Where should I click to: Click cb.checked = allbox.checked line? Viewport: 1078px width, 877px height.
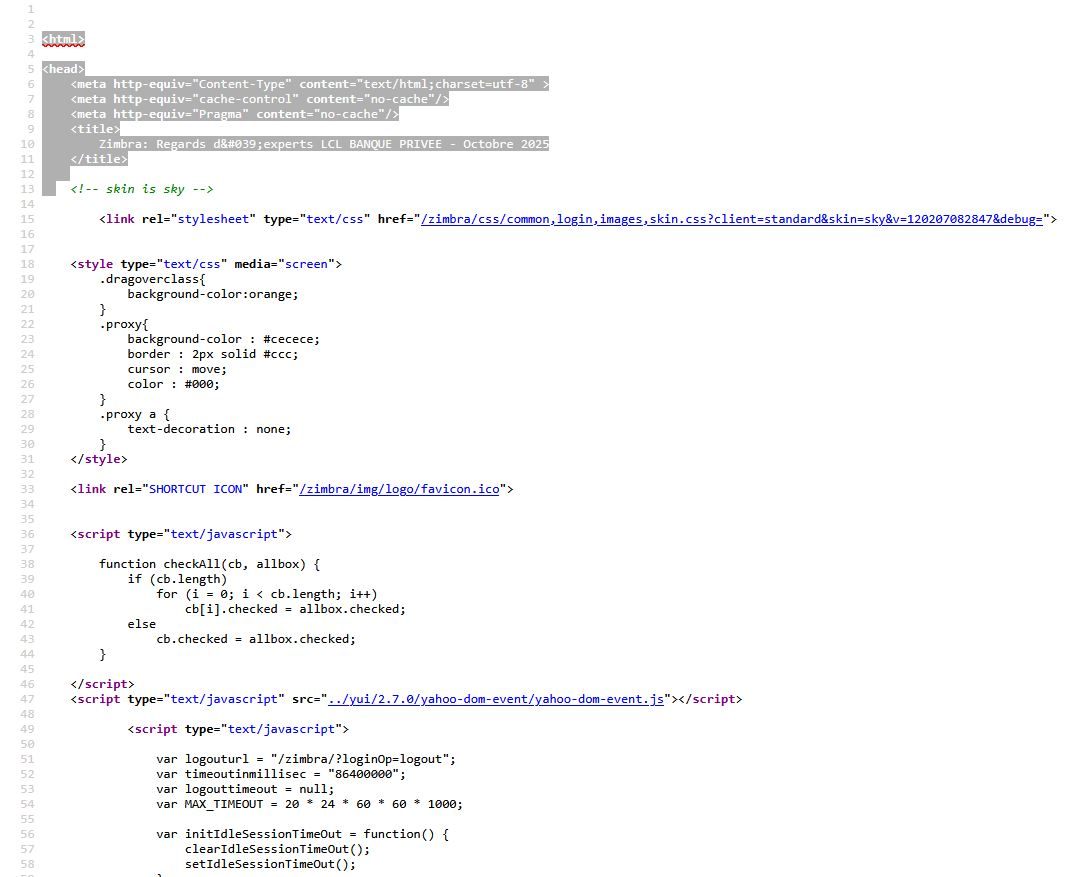[x=256, y=639]
